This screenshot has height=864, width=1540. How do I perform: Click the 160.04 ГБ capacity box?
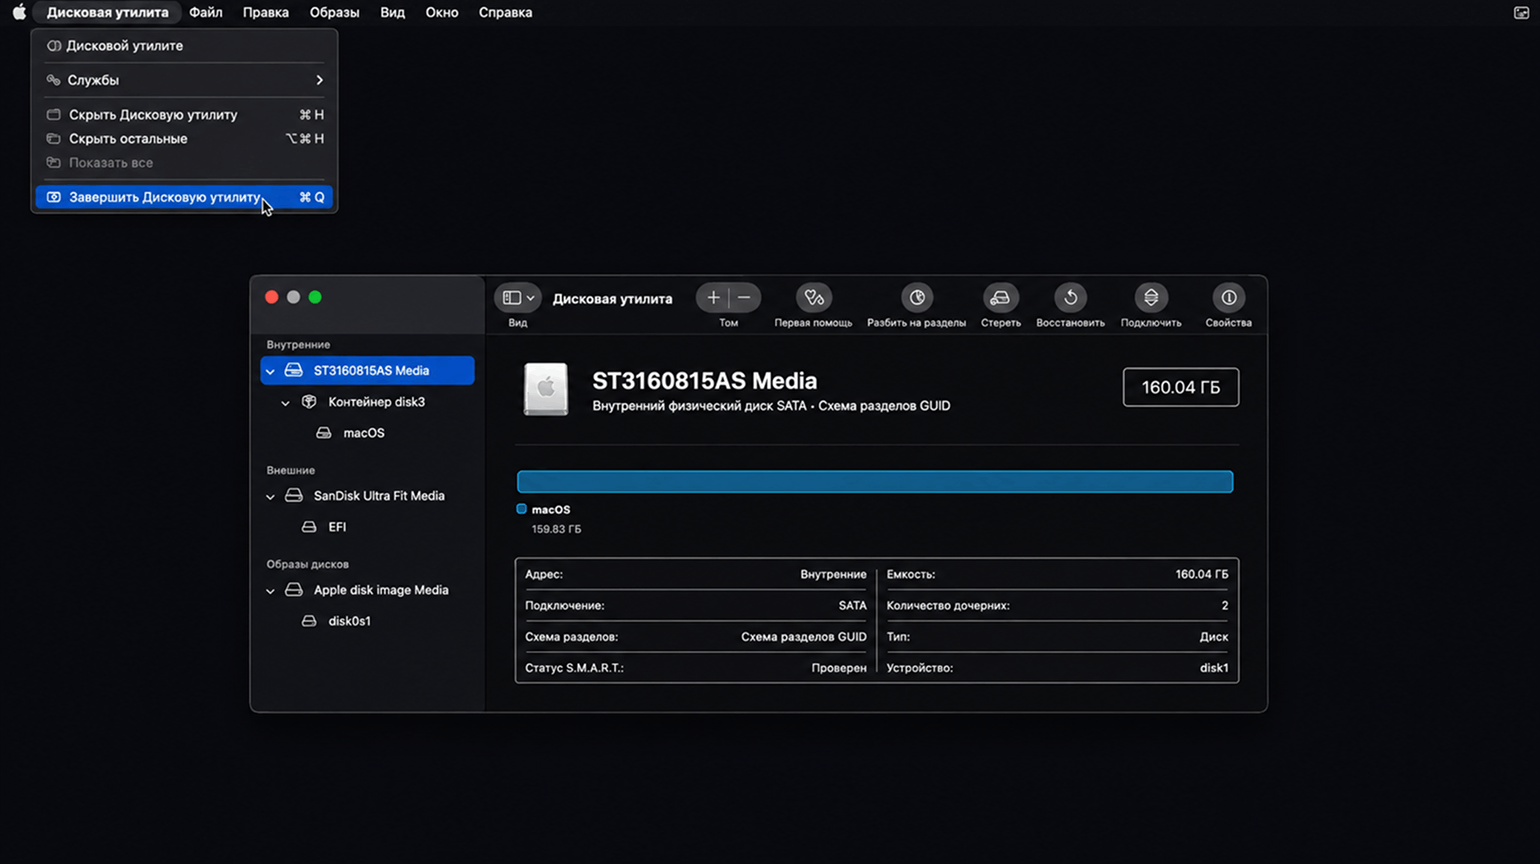(x=1181, y=387)
